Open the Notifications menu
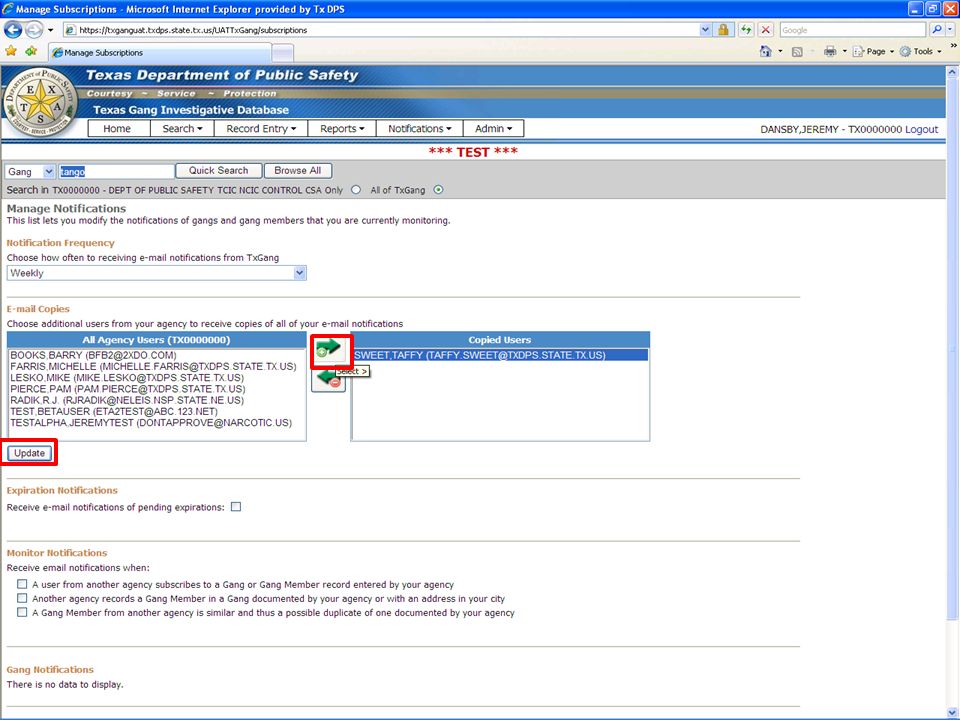Viewport: 960px width, 720px height. tap(419, 129)
